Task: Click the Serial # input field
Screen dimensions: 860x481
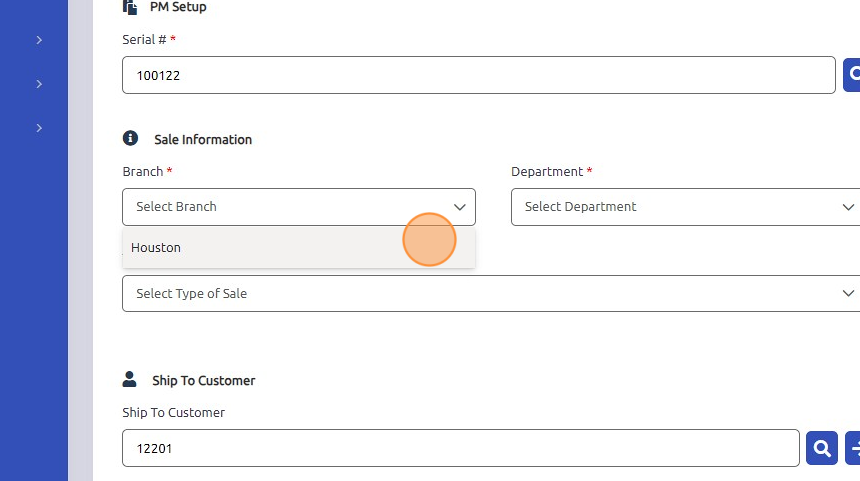Action: (x=479, y=75)
